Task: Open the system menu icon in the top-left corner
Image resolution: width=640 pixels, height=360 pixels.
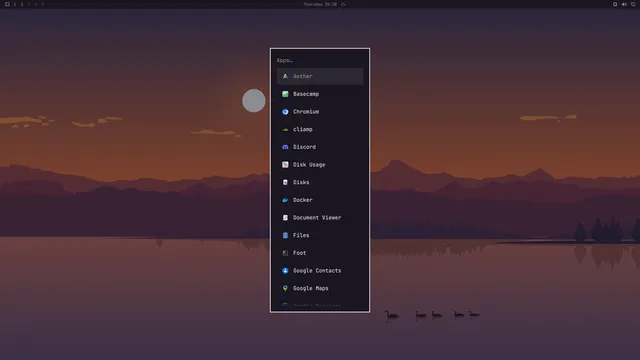Action: 7,4
